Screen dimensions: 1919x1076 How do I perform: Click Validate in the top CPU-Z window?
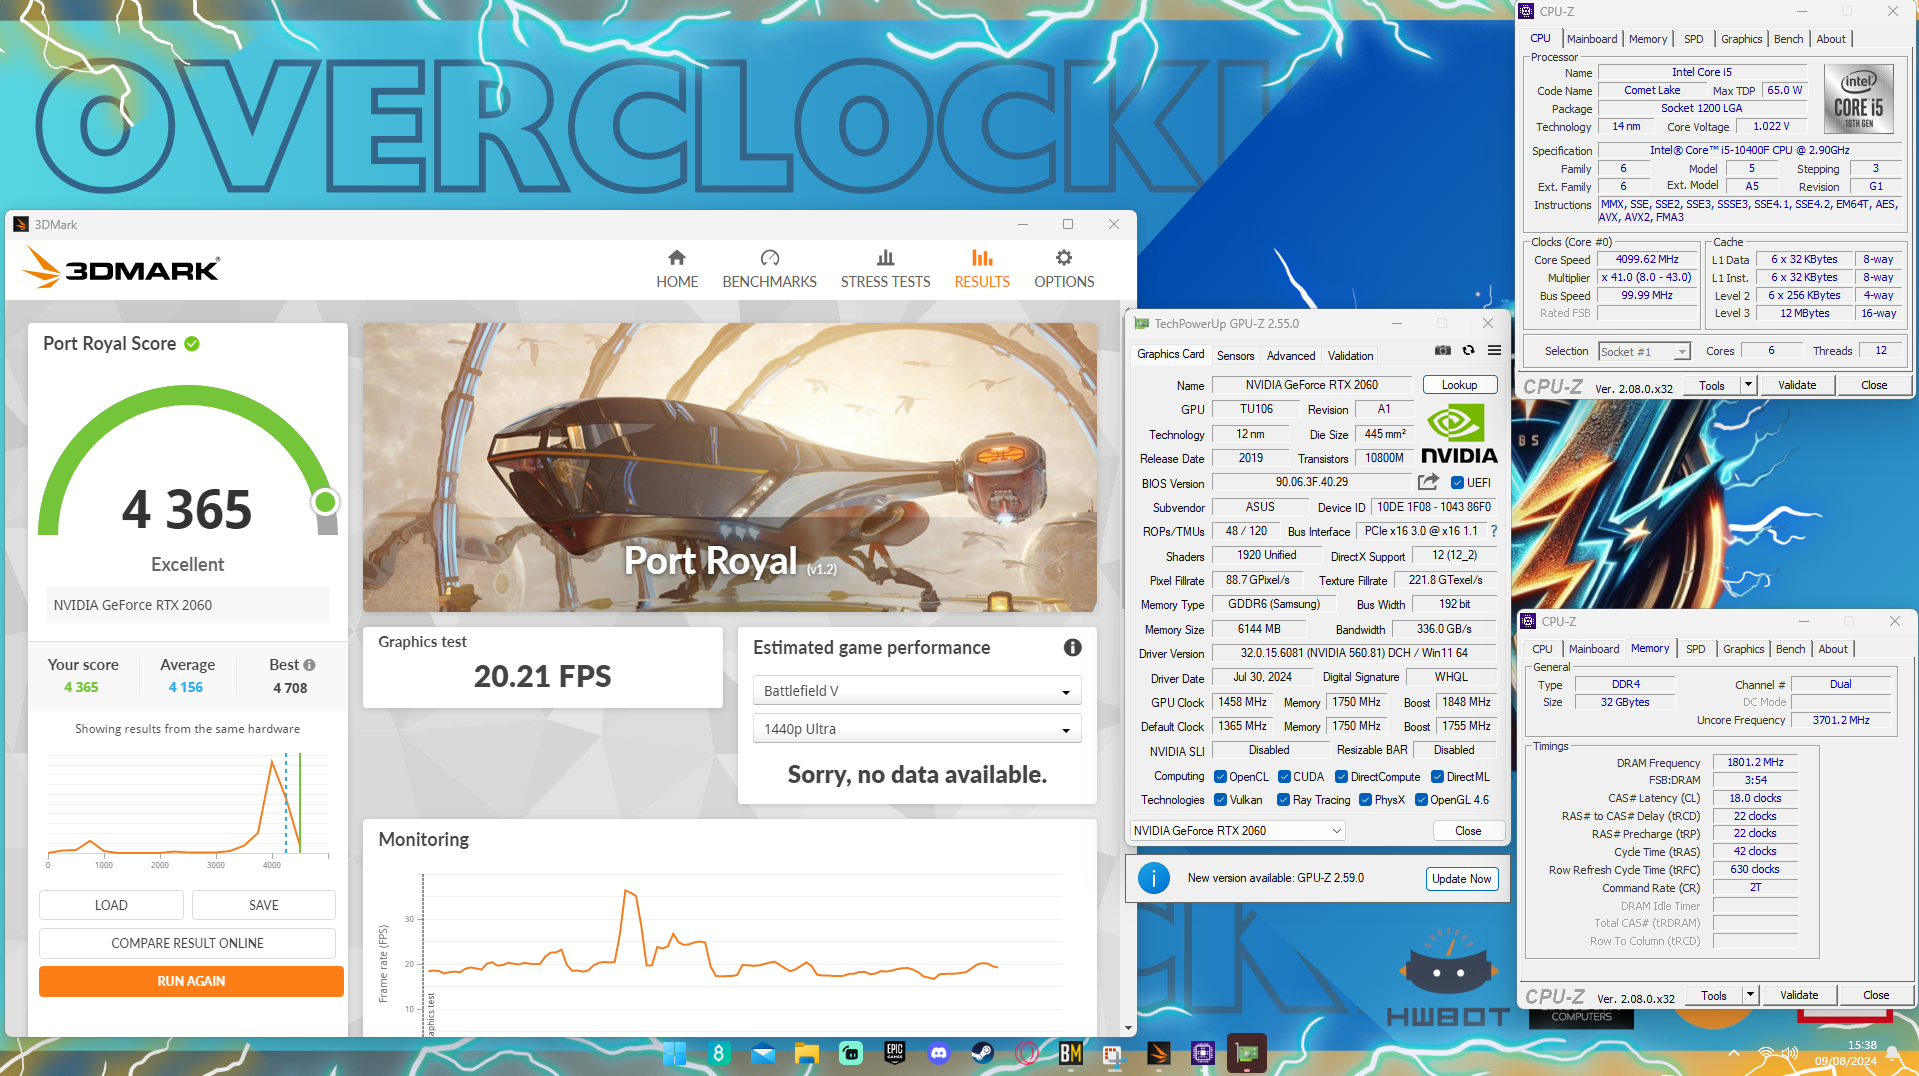click(x=1797, y=385)
